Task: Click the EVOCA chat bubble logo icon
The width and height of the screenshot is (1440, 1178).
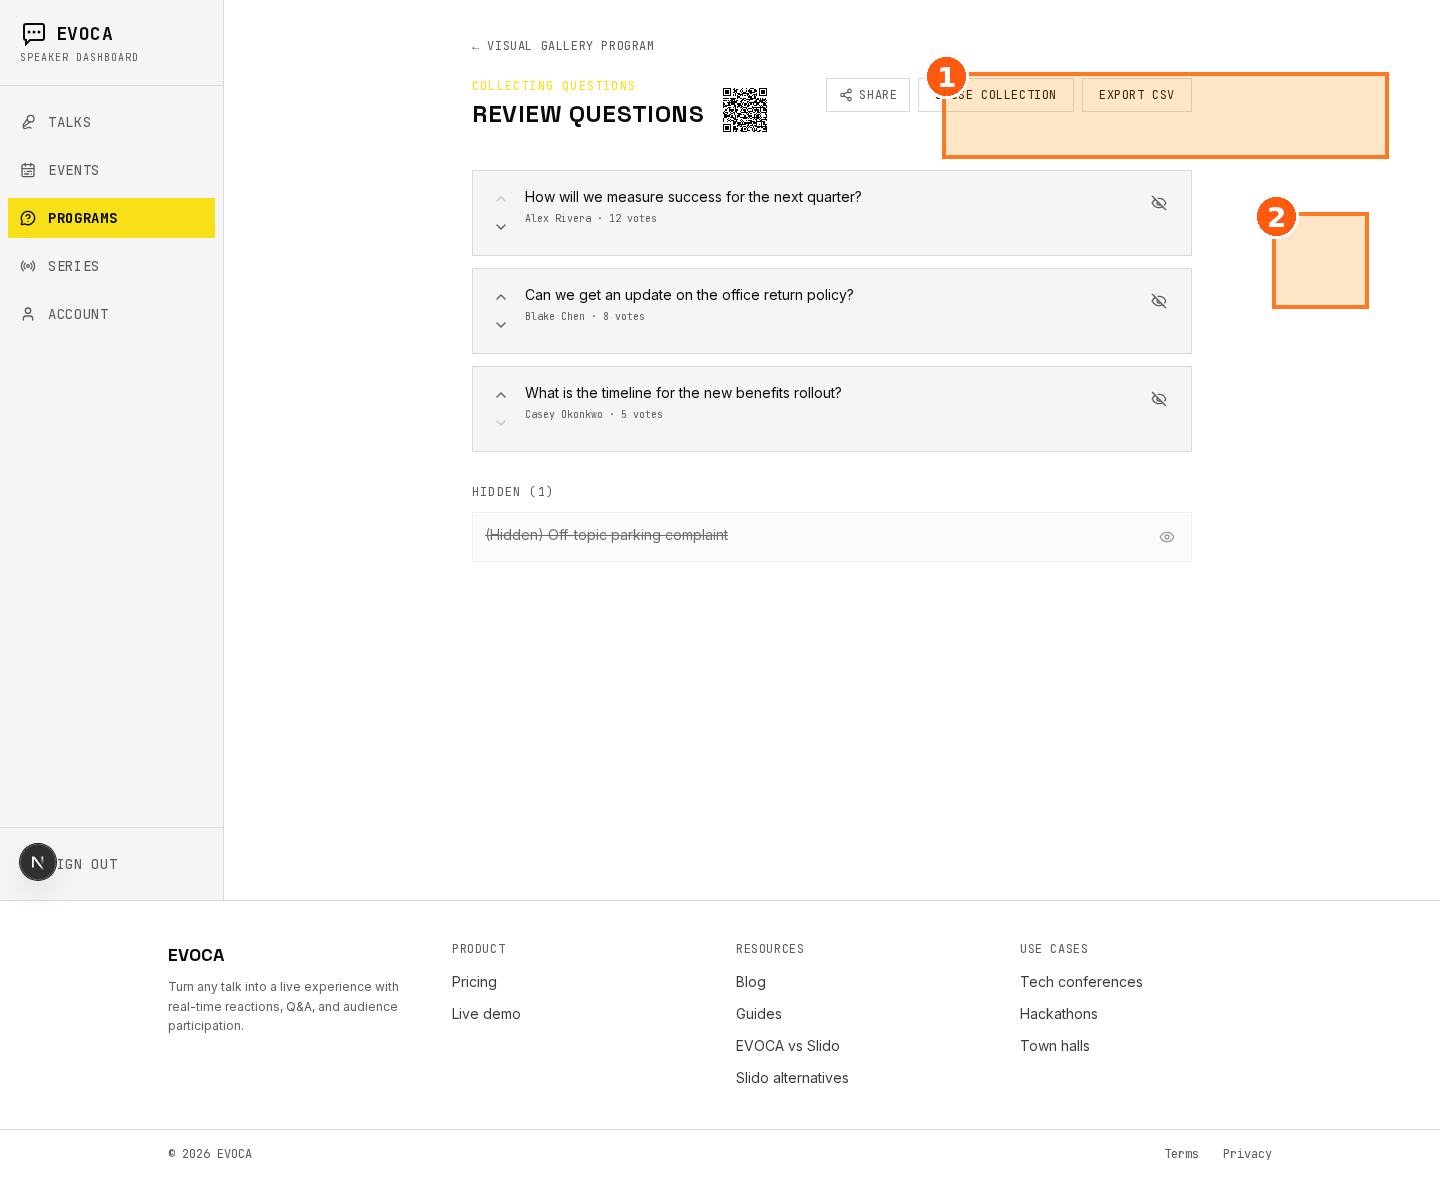Action: (x=34, y=34)
